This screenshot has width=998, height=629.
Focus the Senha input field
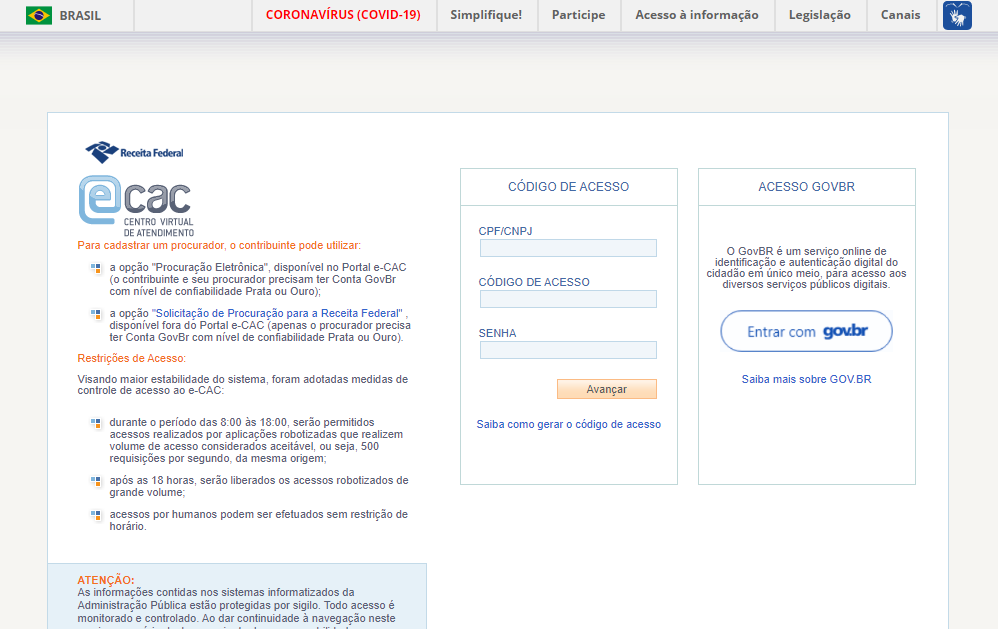coord(568,350)
